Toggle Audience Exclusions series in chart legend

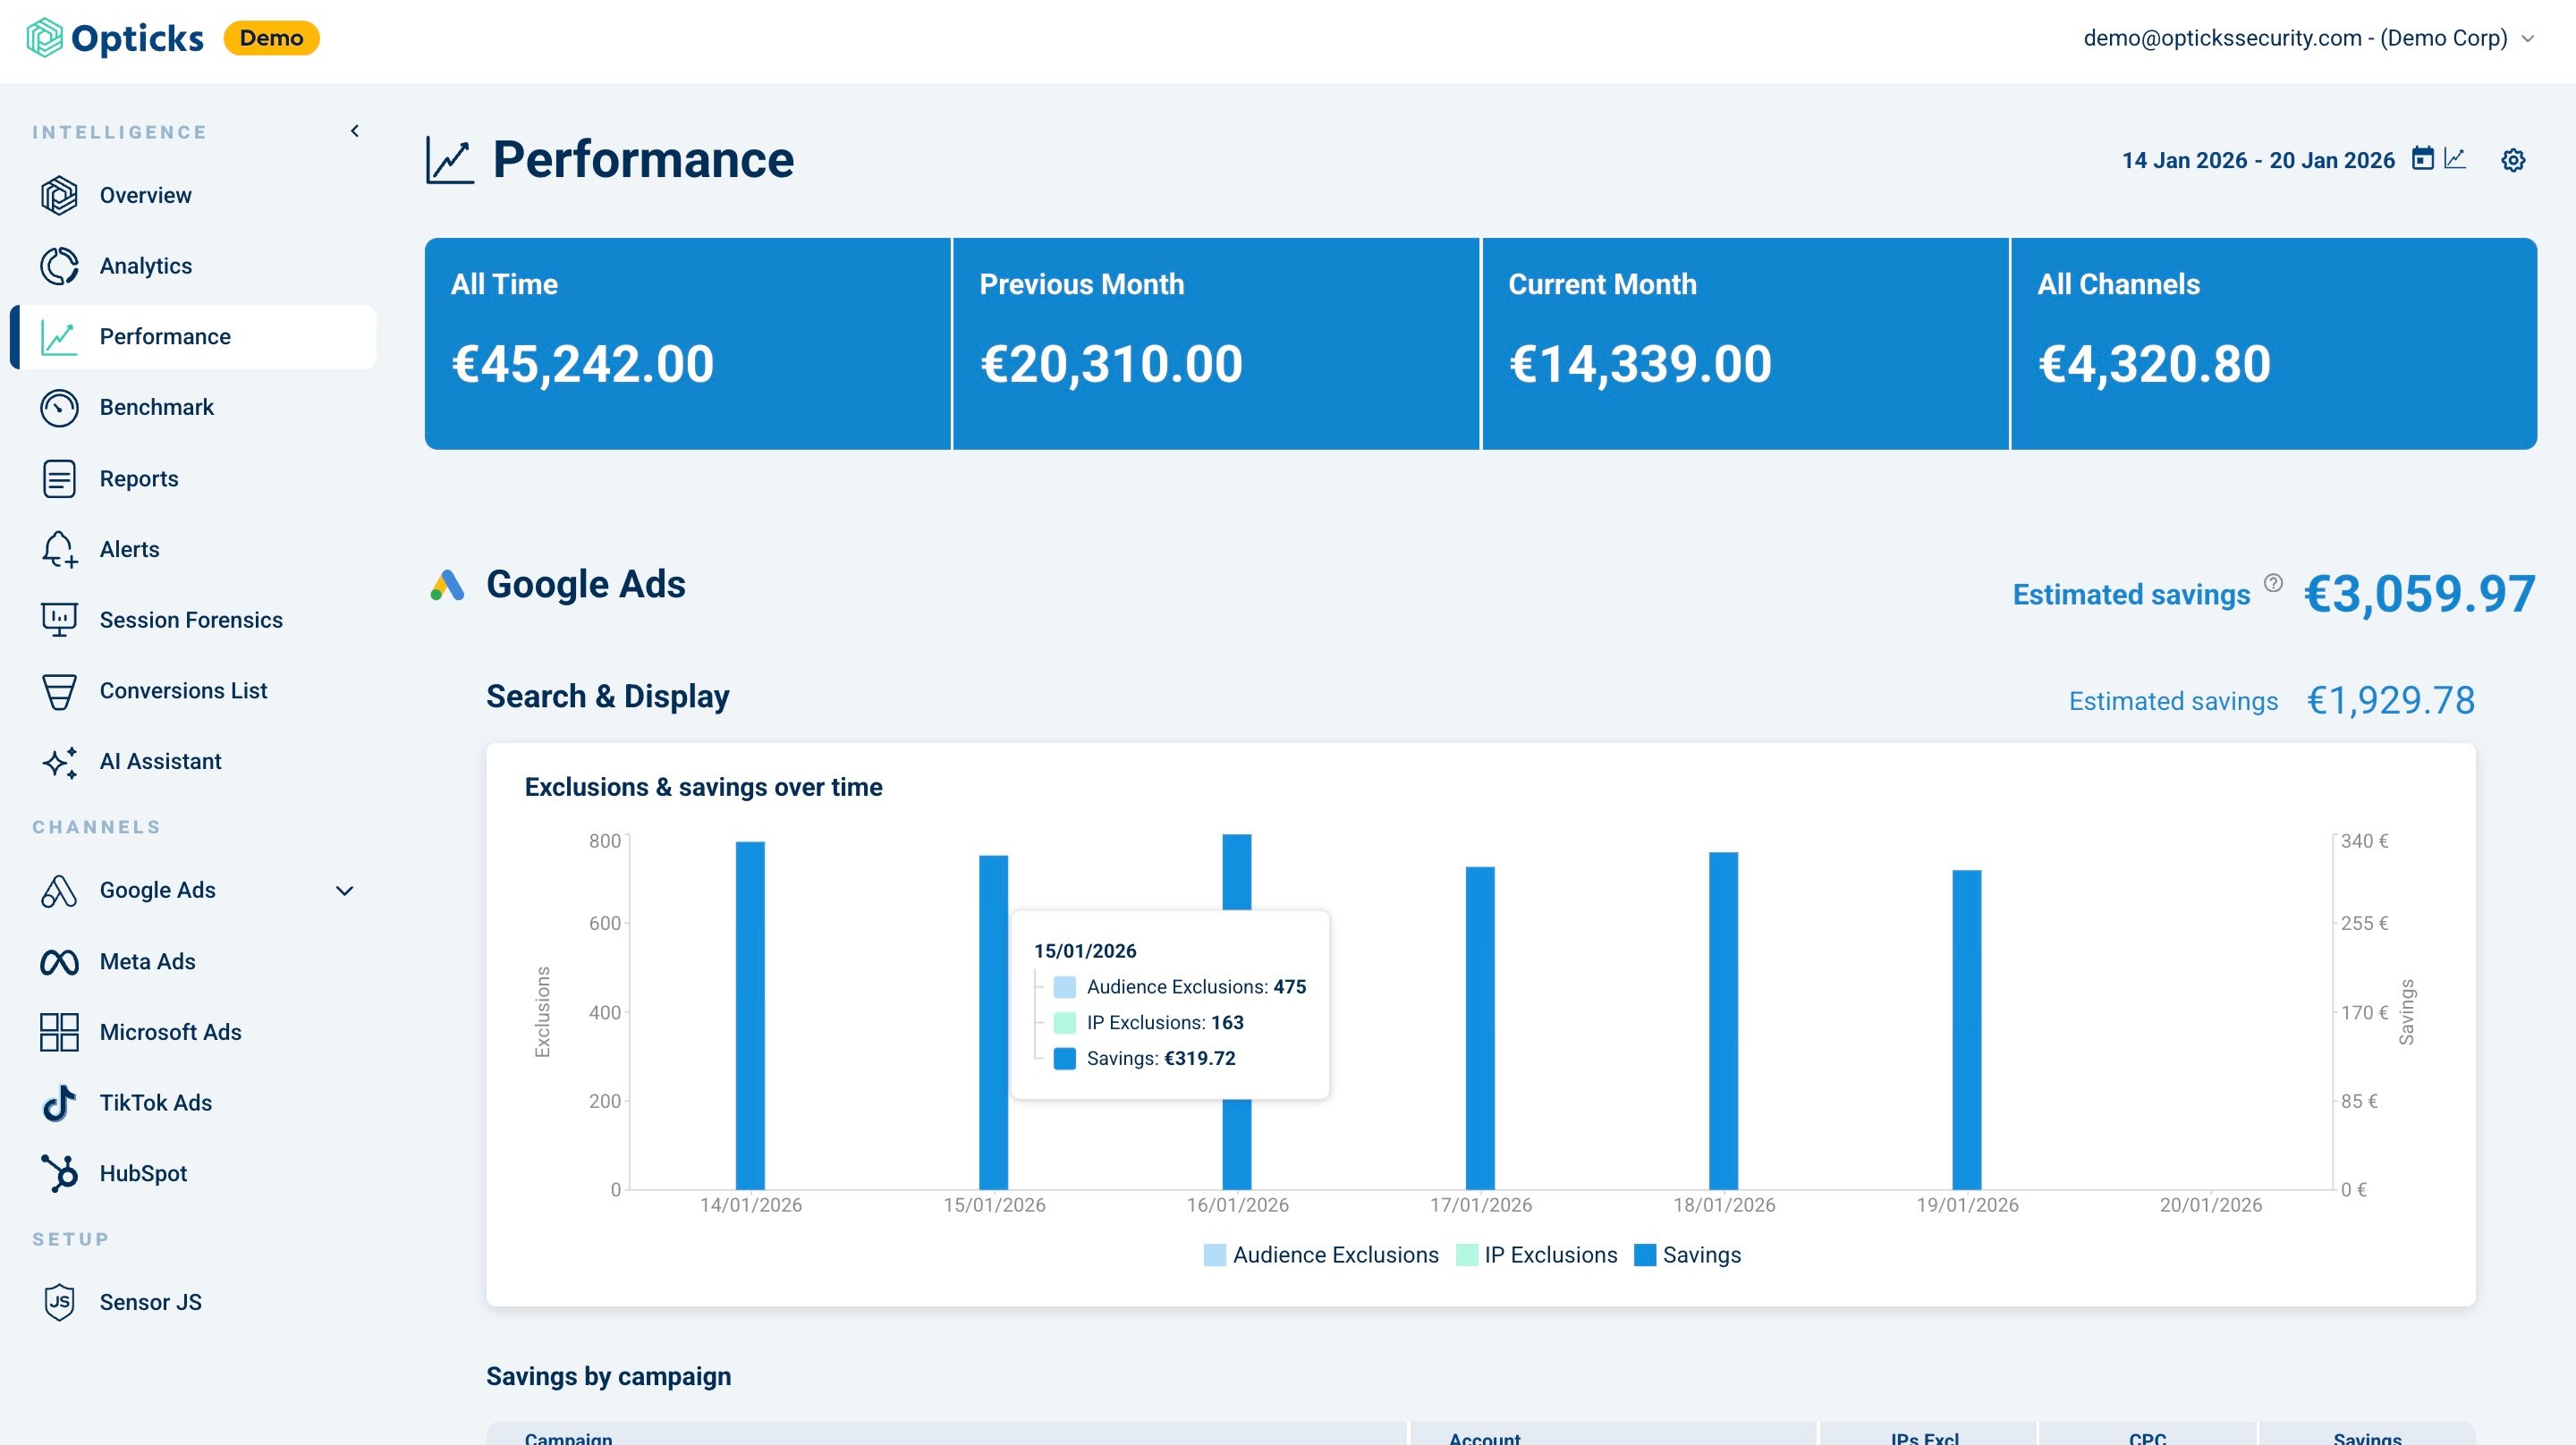[x=1320, y=1255]
